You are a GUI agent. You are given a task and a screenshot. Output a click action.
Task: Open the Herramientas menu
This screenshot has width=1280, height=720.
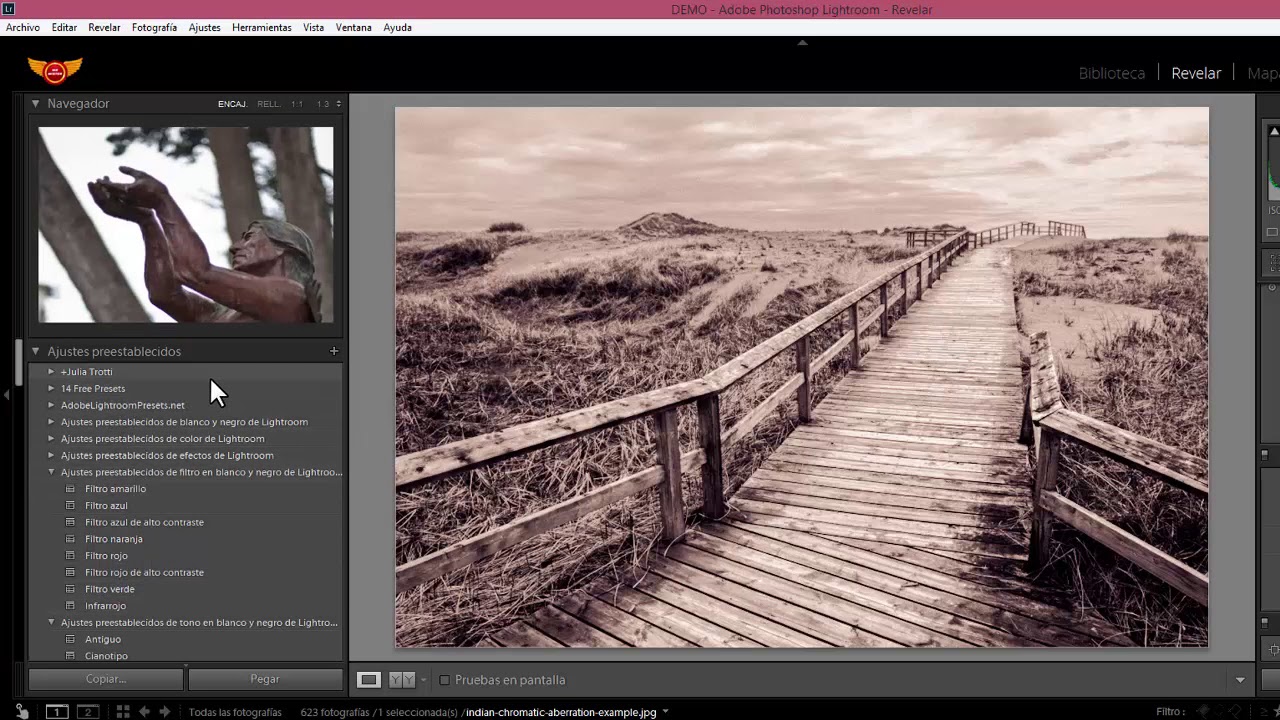(x=262, y=28)
